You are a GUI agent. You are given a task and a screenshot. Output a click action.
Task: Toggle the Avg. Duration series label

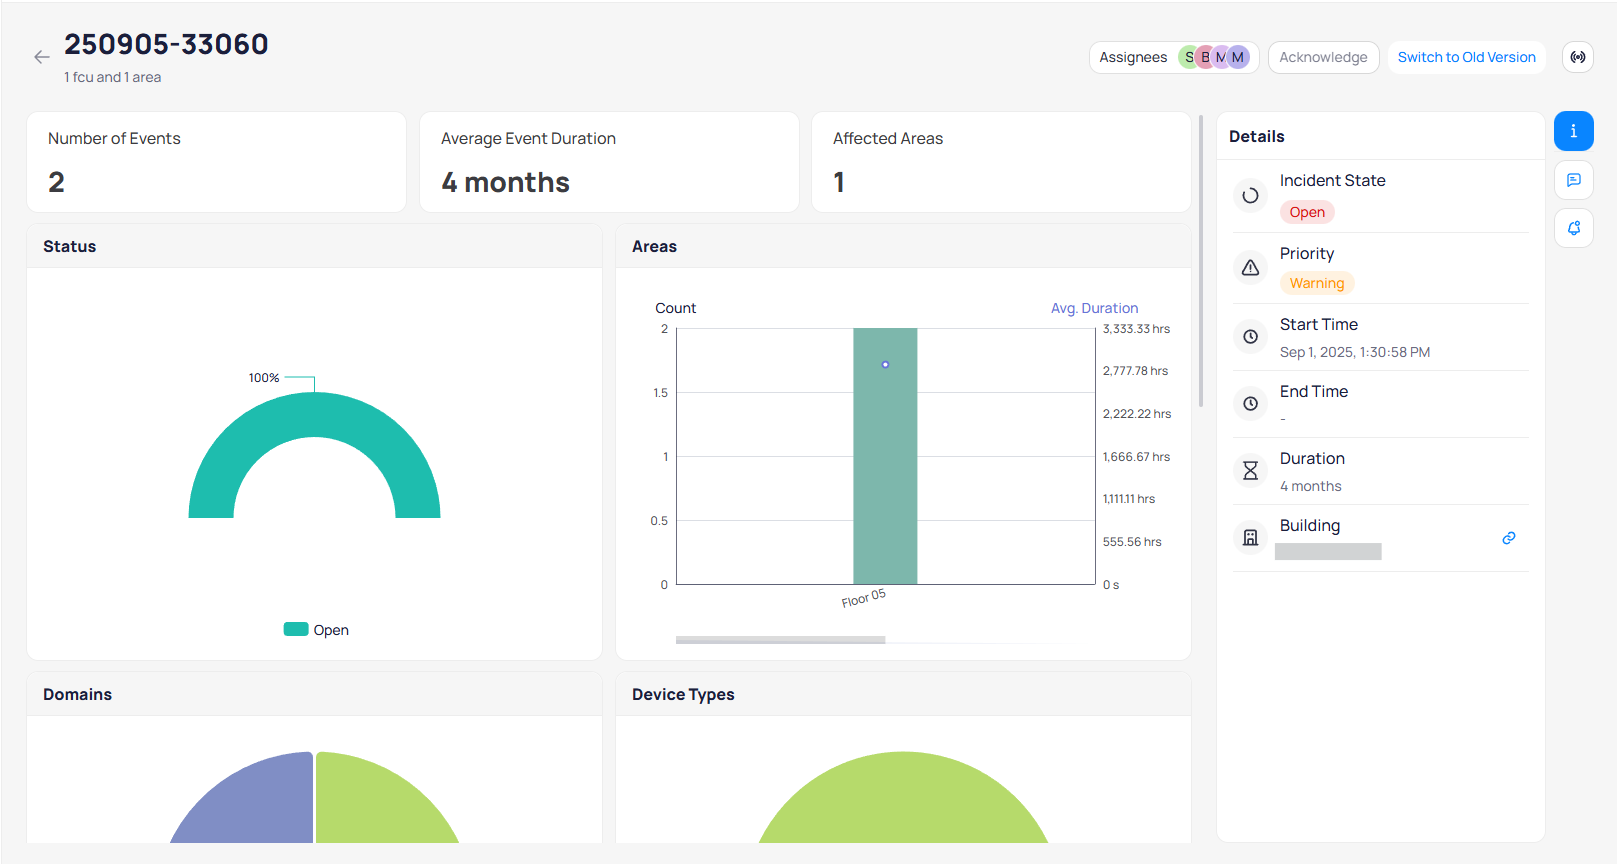coord(1094,308)
